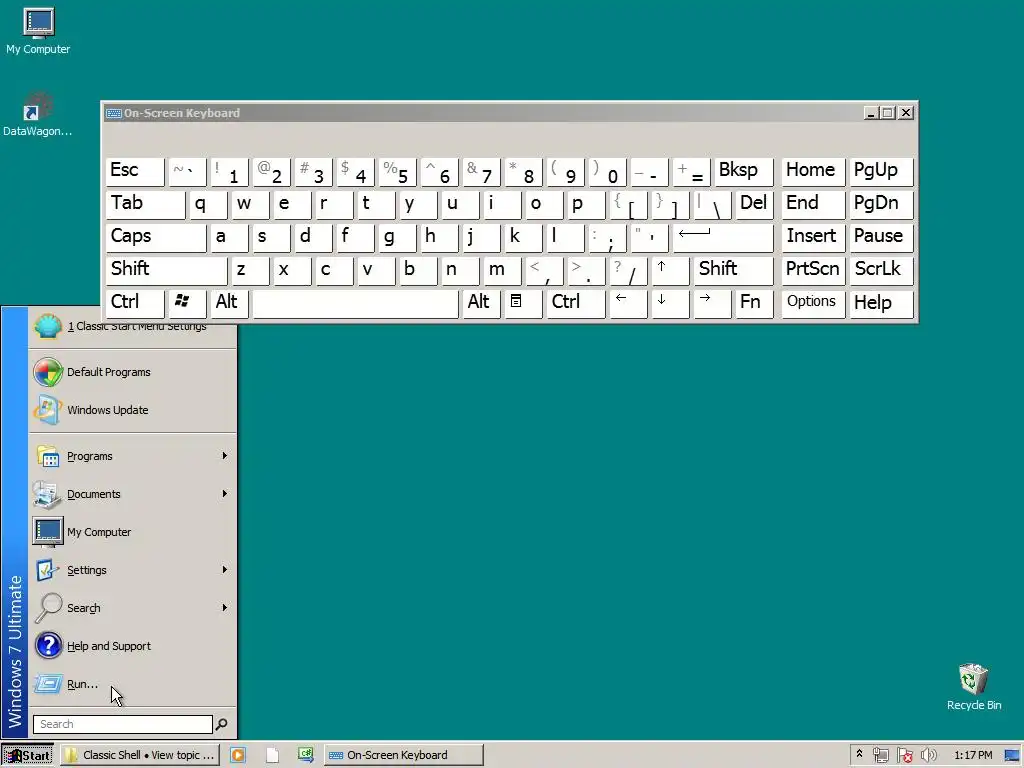The image size is (1024, 768).
Task: Select On-Screen Keyboard taskbar button
Action: point(404,755)
